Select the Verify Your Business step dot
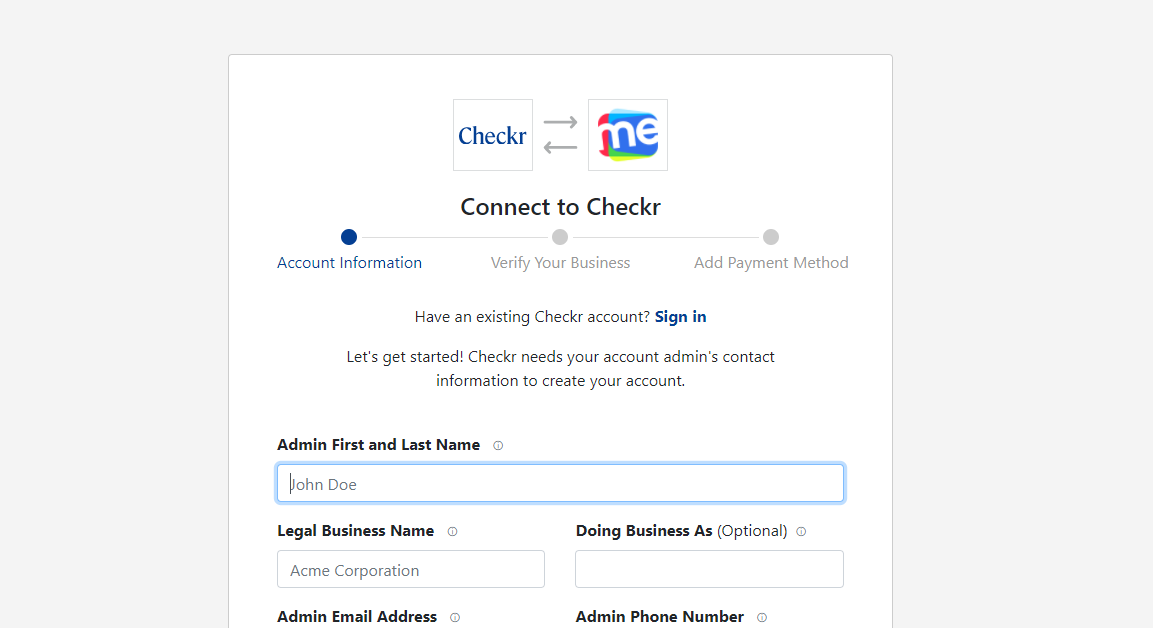Screen dimensions: 1153x628 tap(560, 237)
